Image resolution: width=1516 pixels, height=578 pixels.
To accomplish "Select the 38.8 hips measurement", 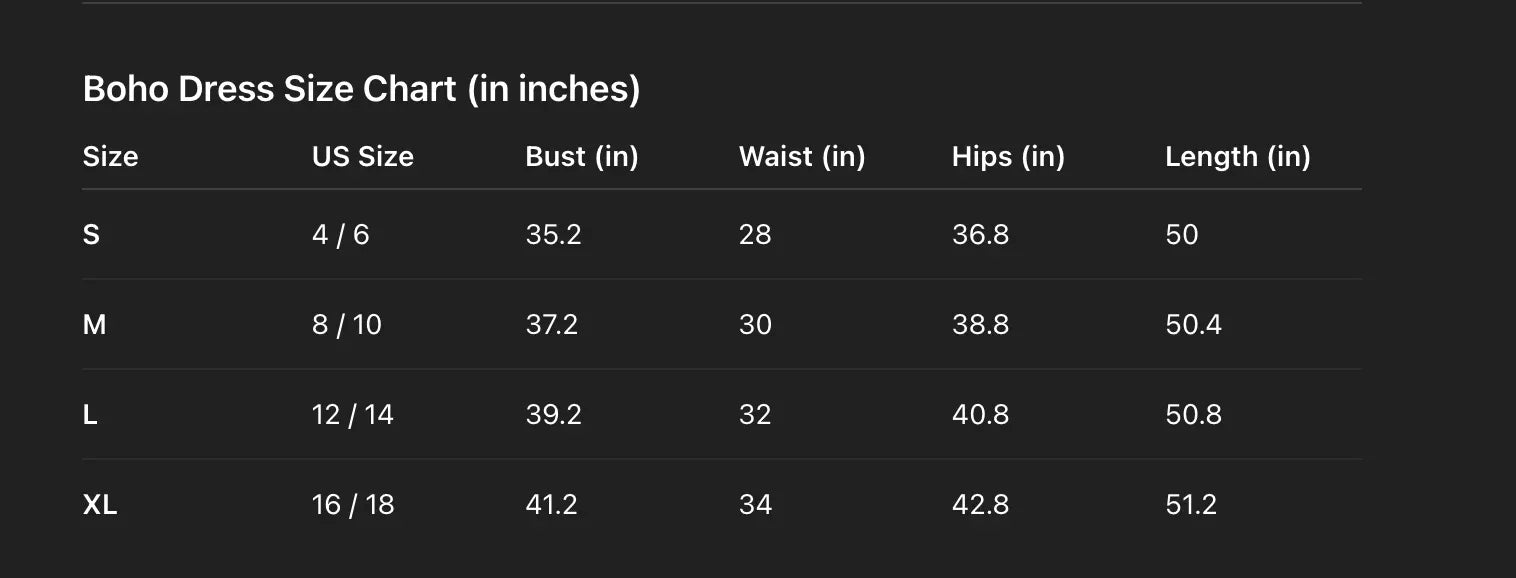I will click(980, 324).
